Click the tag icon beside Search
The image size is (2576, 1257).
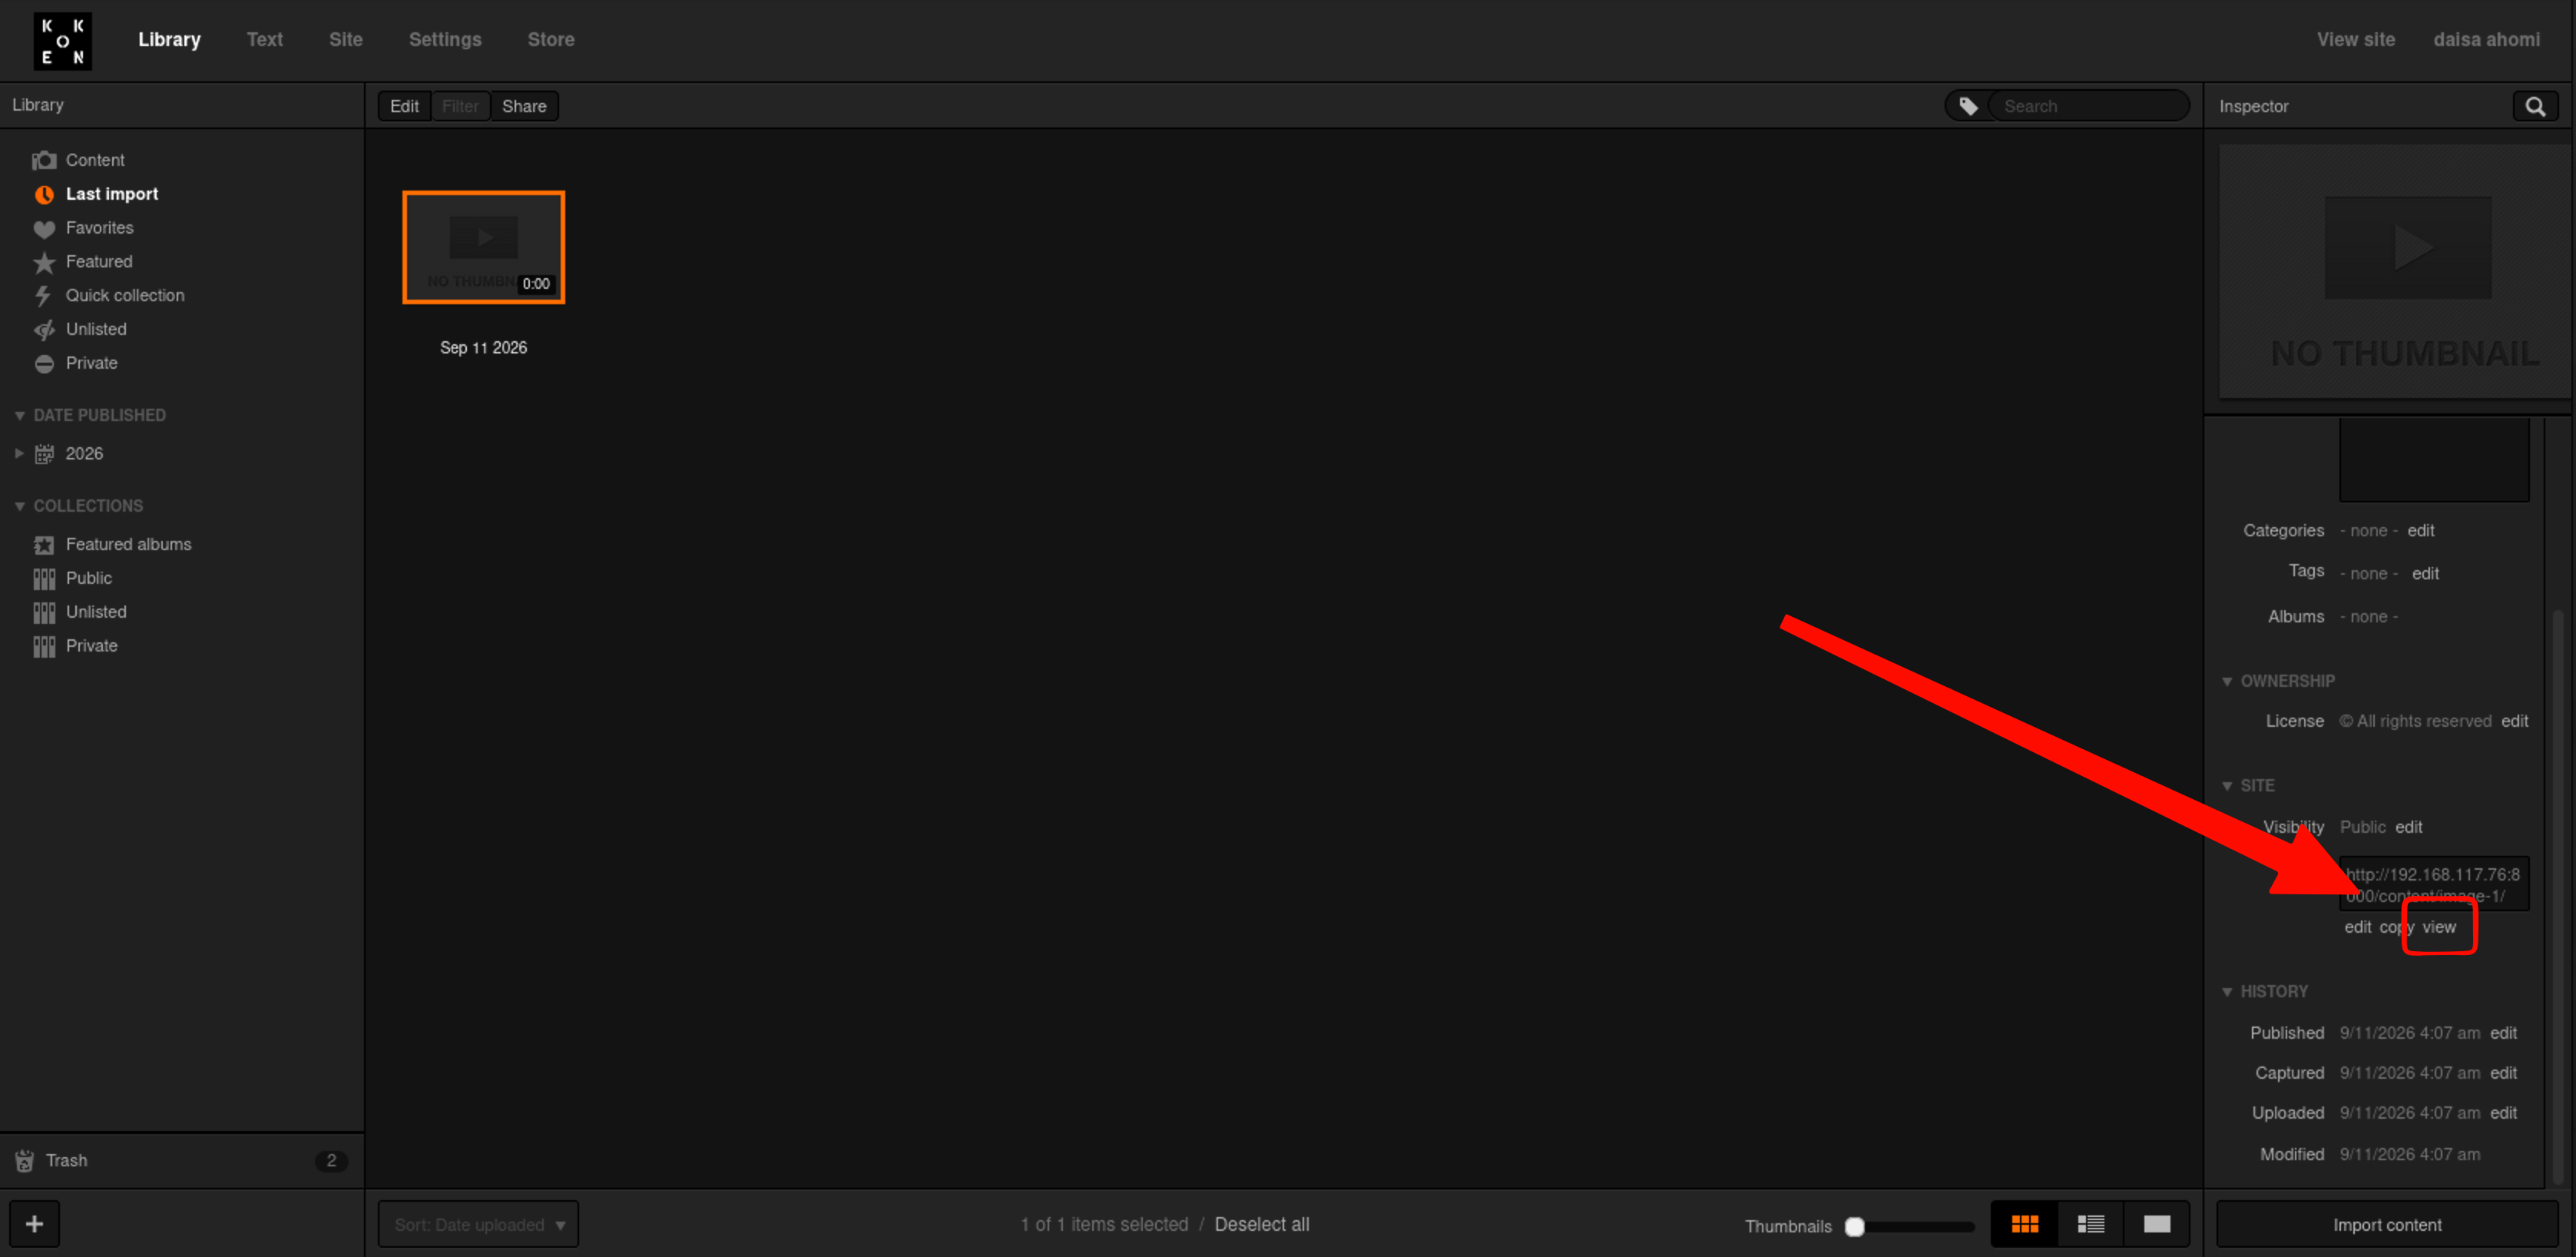1968,106
